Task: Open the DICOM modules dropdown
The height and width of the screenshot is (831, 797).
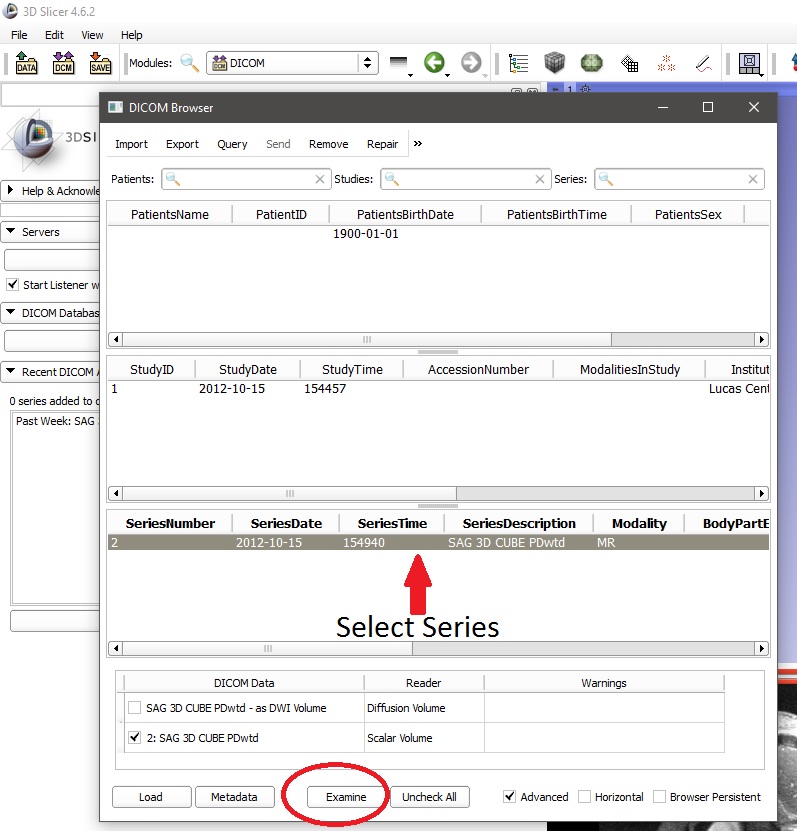Action: point(292,63)
